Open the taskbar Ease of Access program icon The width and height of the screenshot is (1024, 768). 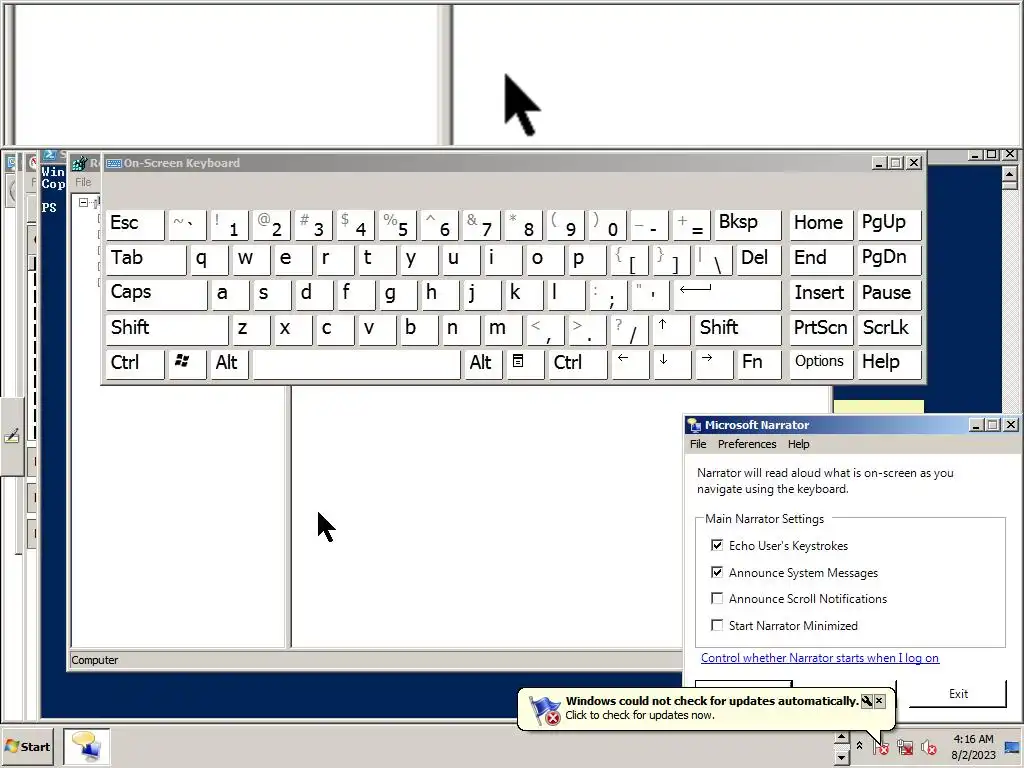[x=86, y=746]
